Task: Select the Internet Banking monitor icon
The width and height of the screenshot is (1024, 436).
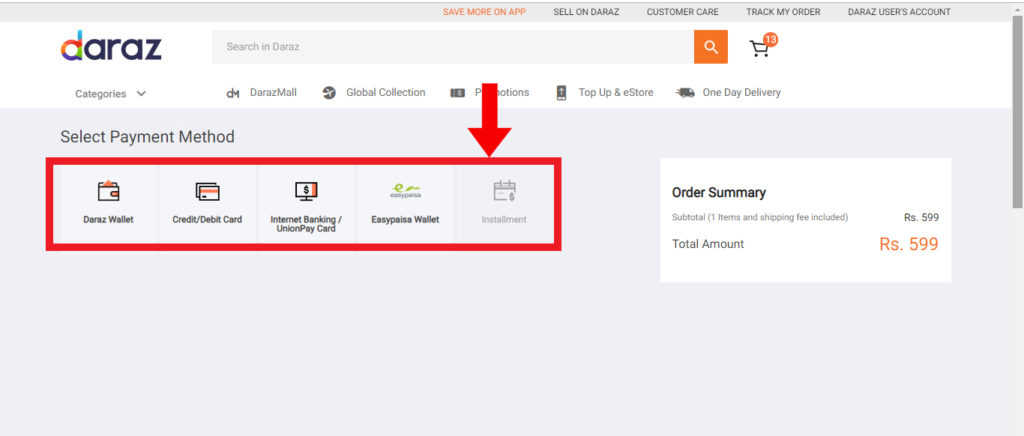Action: [306, 191]
